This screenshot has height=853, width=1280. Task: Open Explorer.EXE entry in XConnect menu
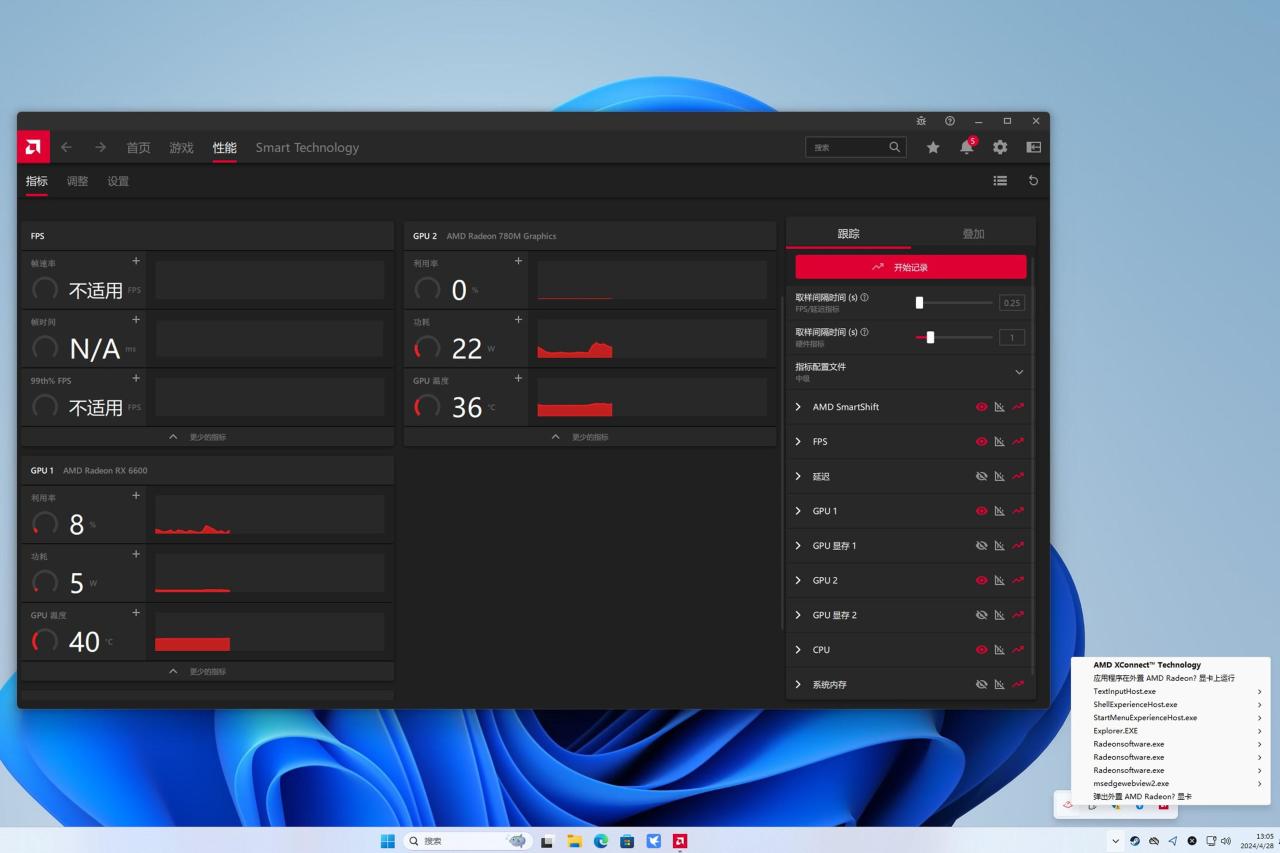click(x=1171, y=731)
